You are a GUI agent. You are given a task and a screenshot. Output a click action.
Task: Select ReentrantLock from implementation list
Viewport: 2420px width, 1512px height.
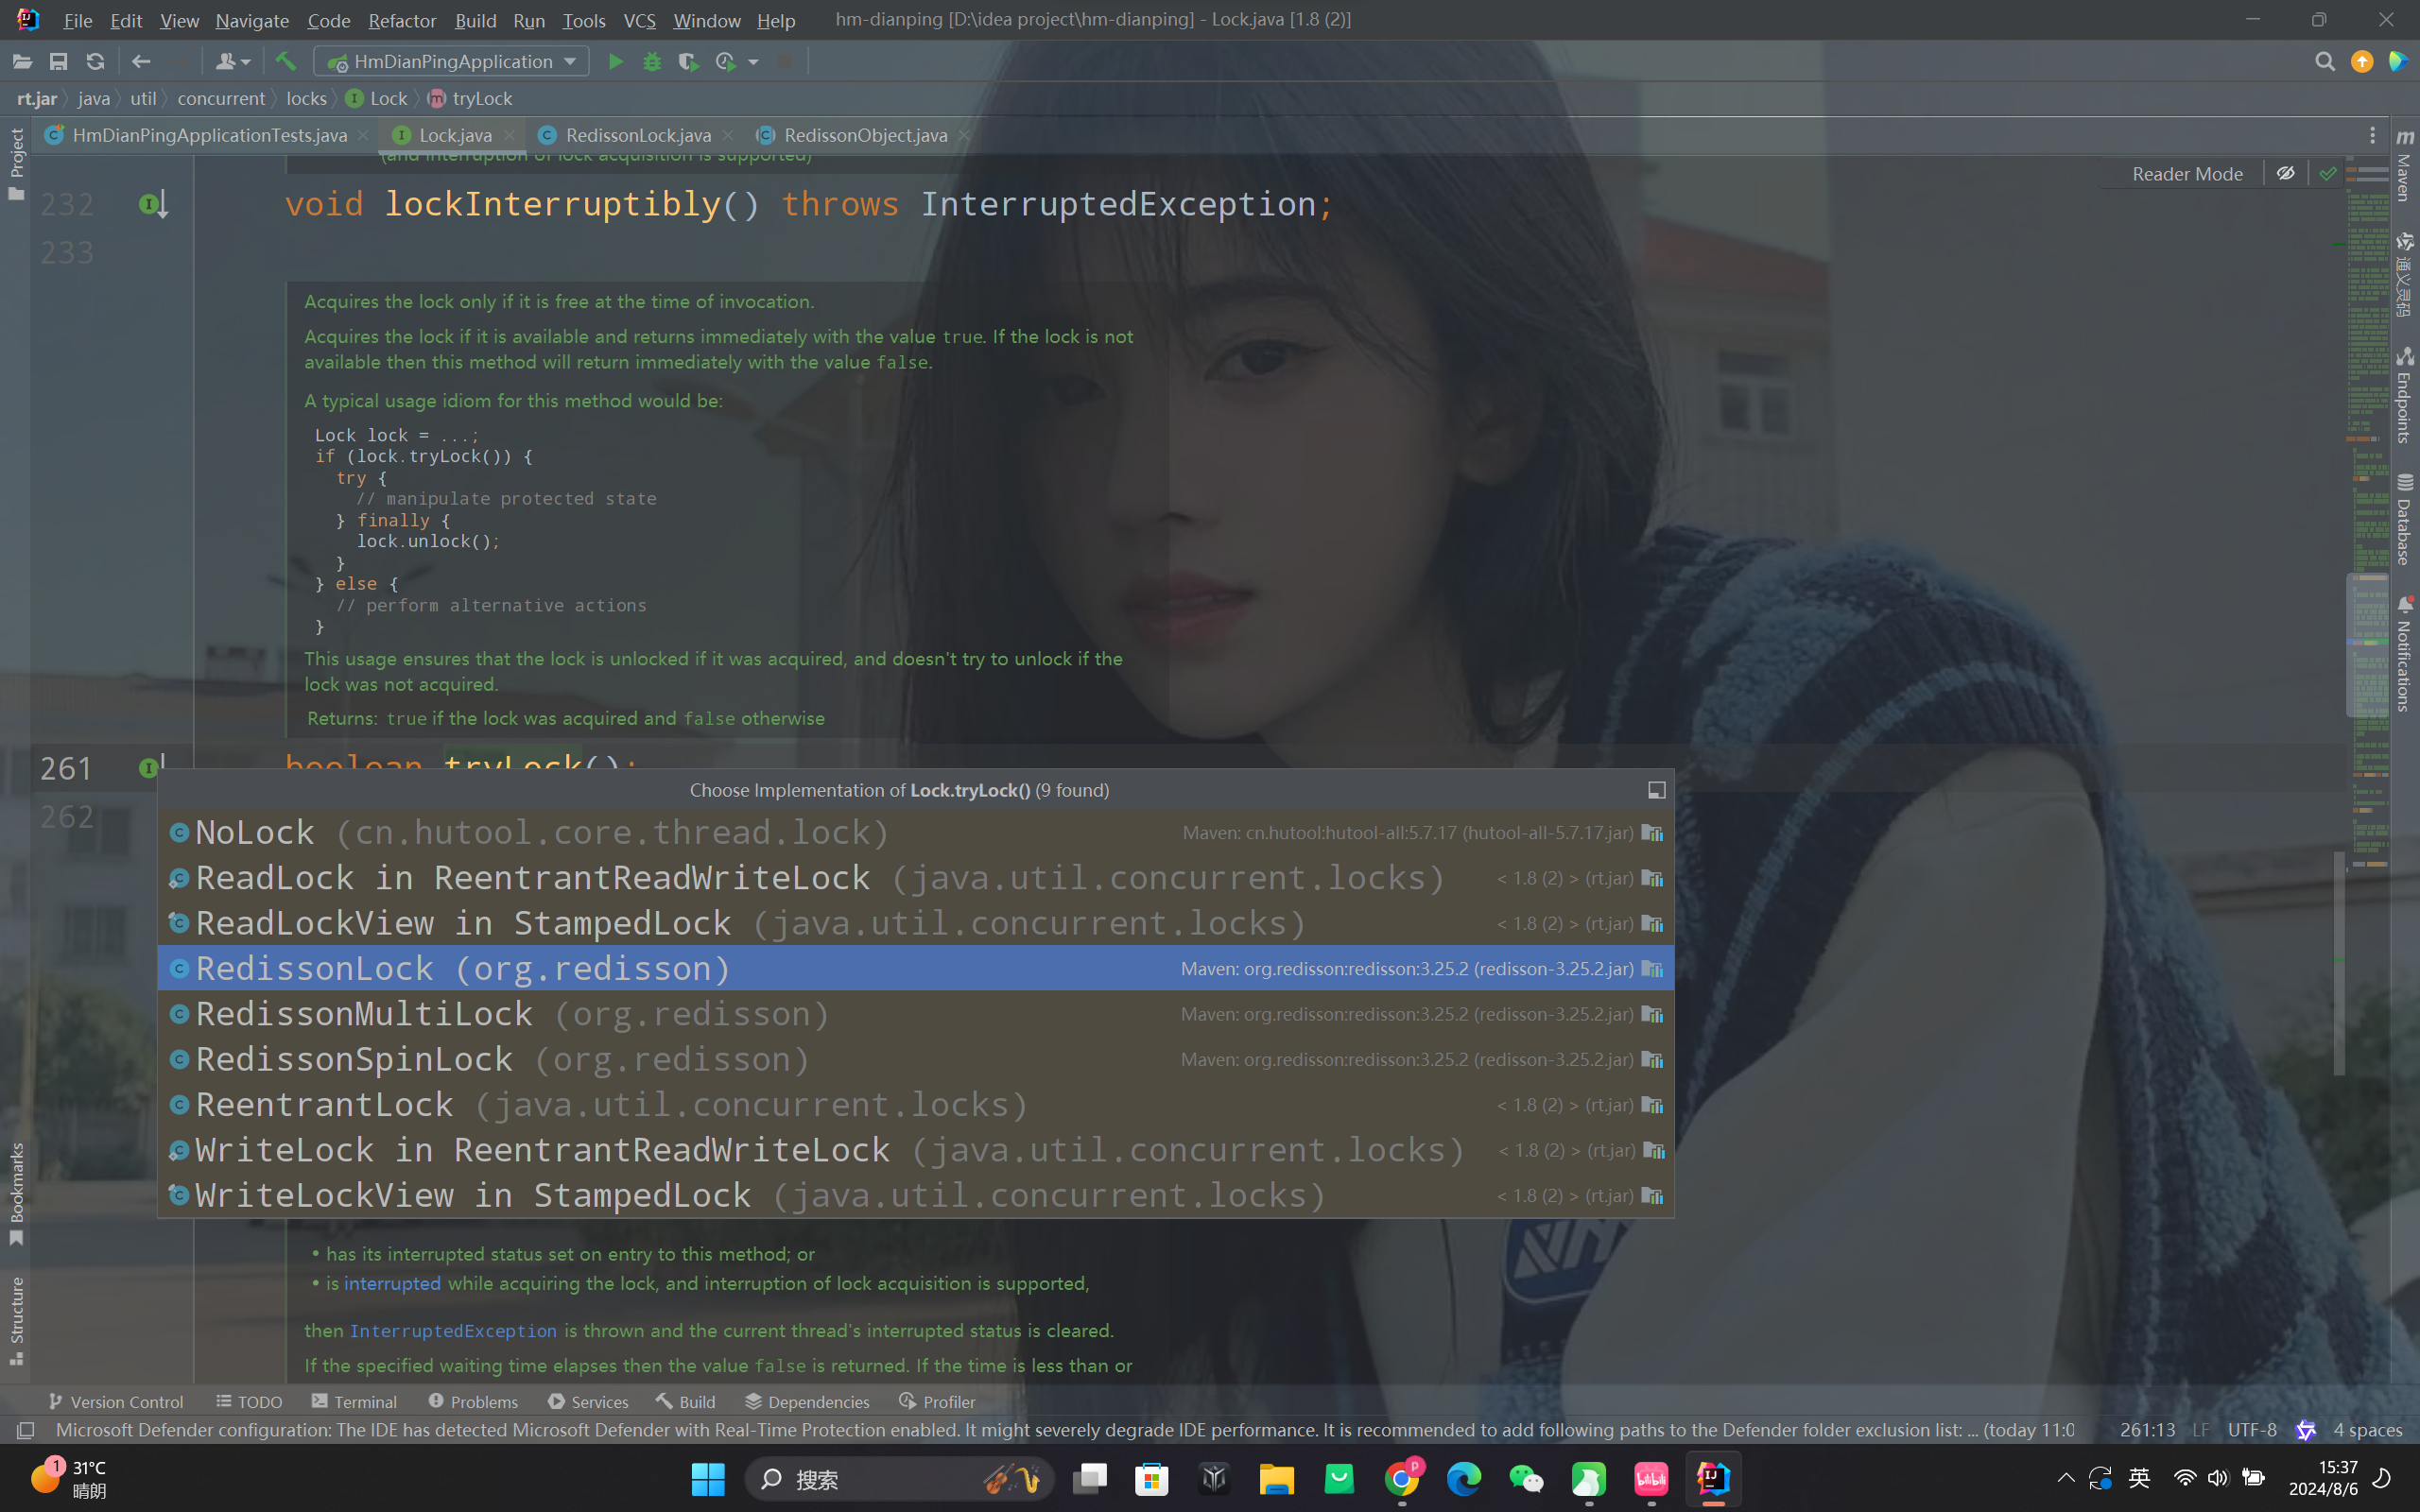pyautogui.click(x=324, y=1105)
